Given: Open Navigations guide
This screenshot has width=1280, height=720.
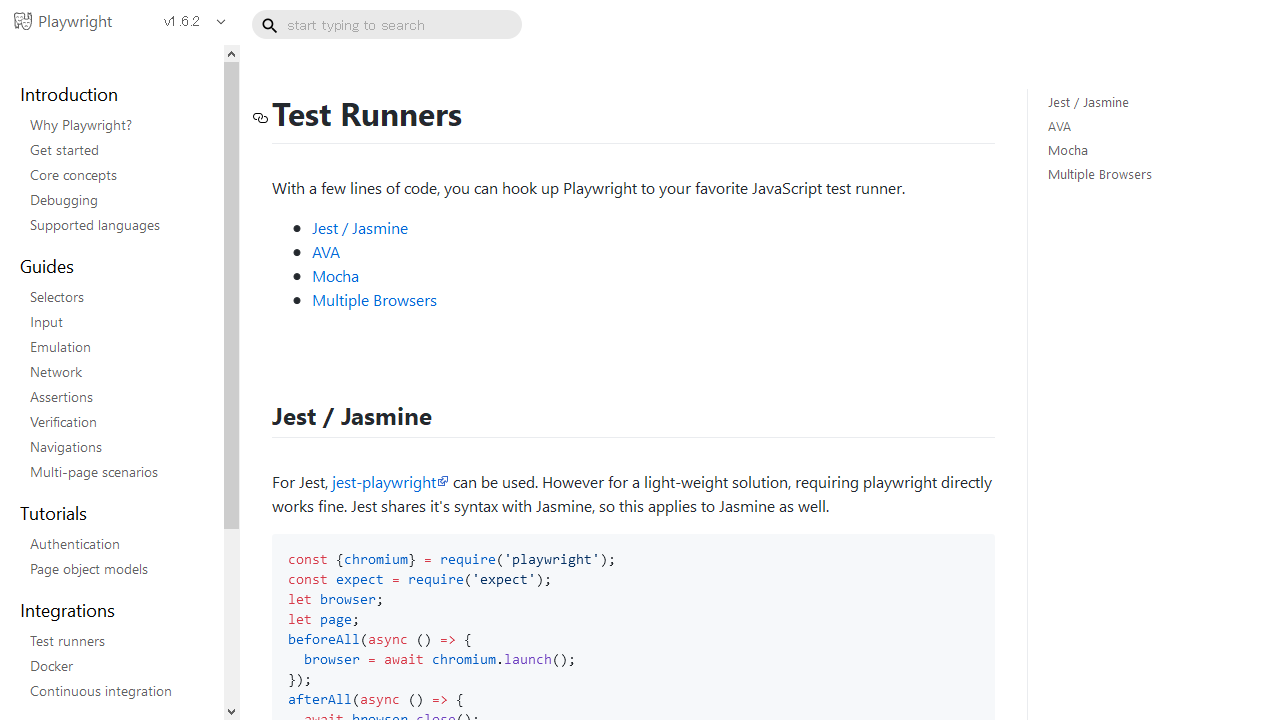Looking at the screenshot, I should [x=66, y=447].
